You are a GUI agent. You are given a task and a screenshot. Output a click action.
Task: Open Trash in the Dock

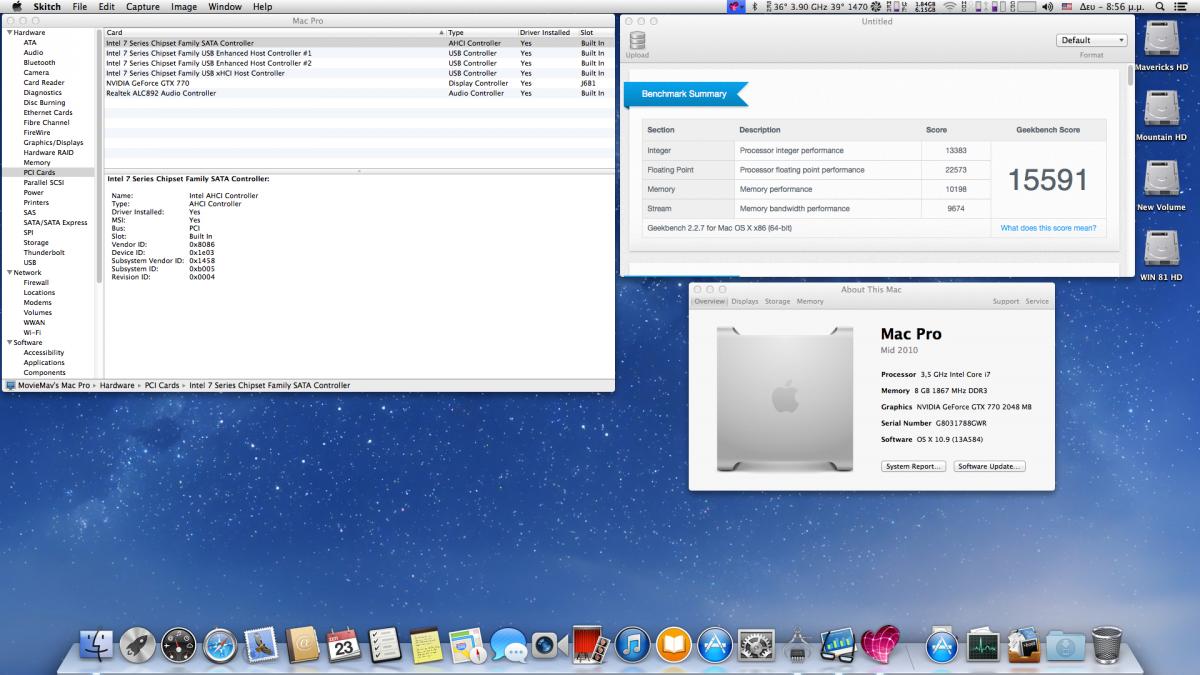coord(1107,646)
